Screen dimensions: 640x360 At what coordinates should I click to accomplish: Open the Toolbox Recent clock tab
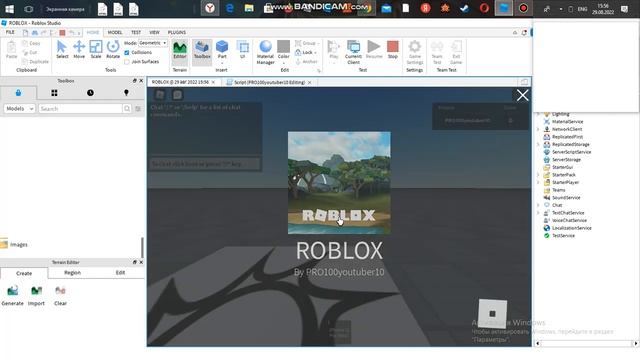[x=90, y=93]
